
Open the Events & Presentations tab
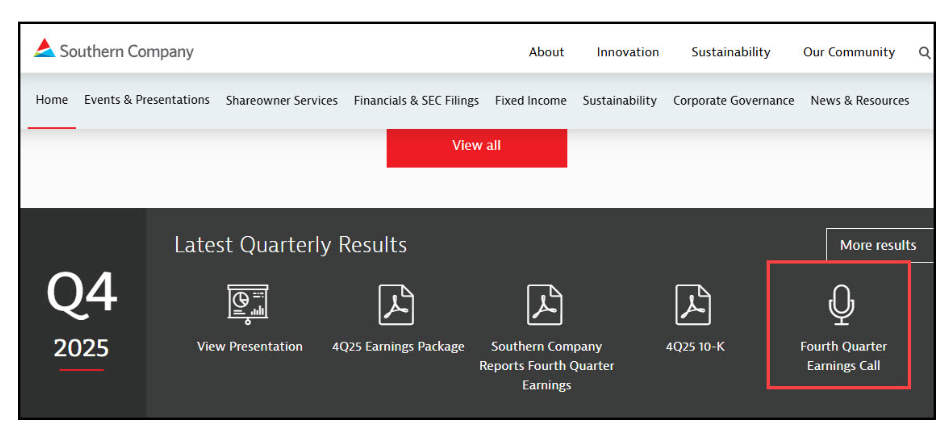point(147,100)
